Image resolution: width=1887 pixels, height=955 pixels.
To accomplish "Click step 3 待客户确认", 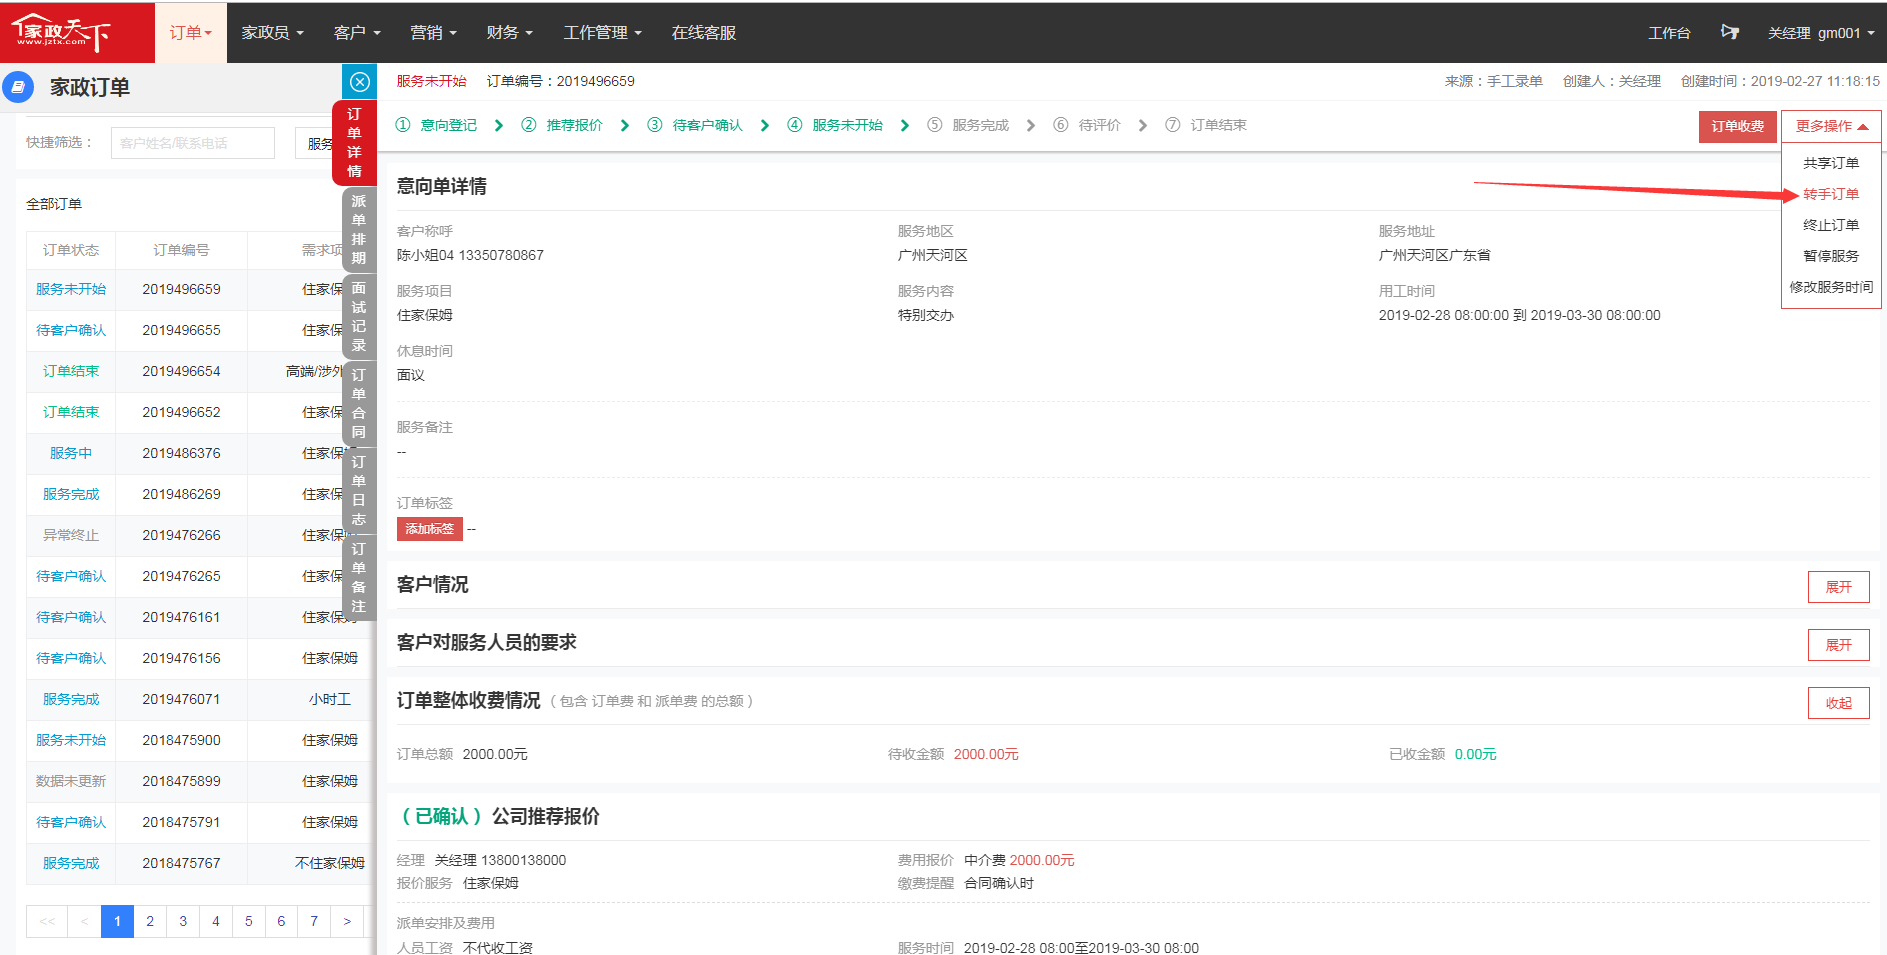I will tap(695, 125).
